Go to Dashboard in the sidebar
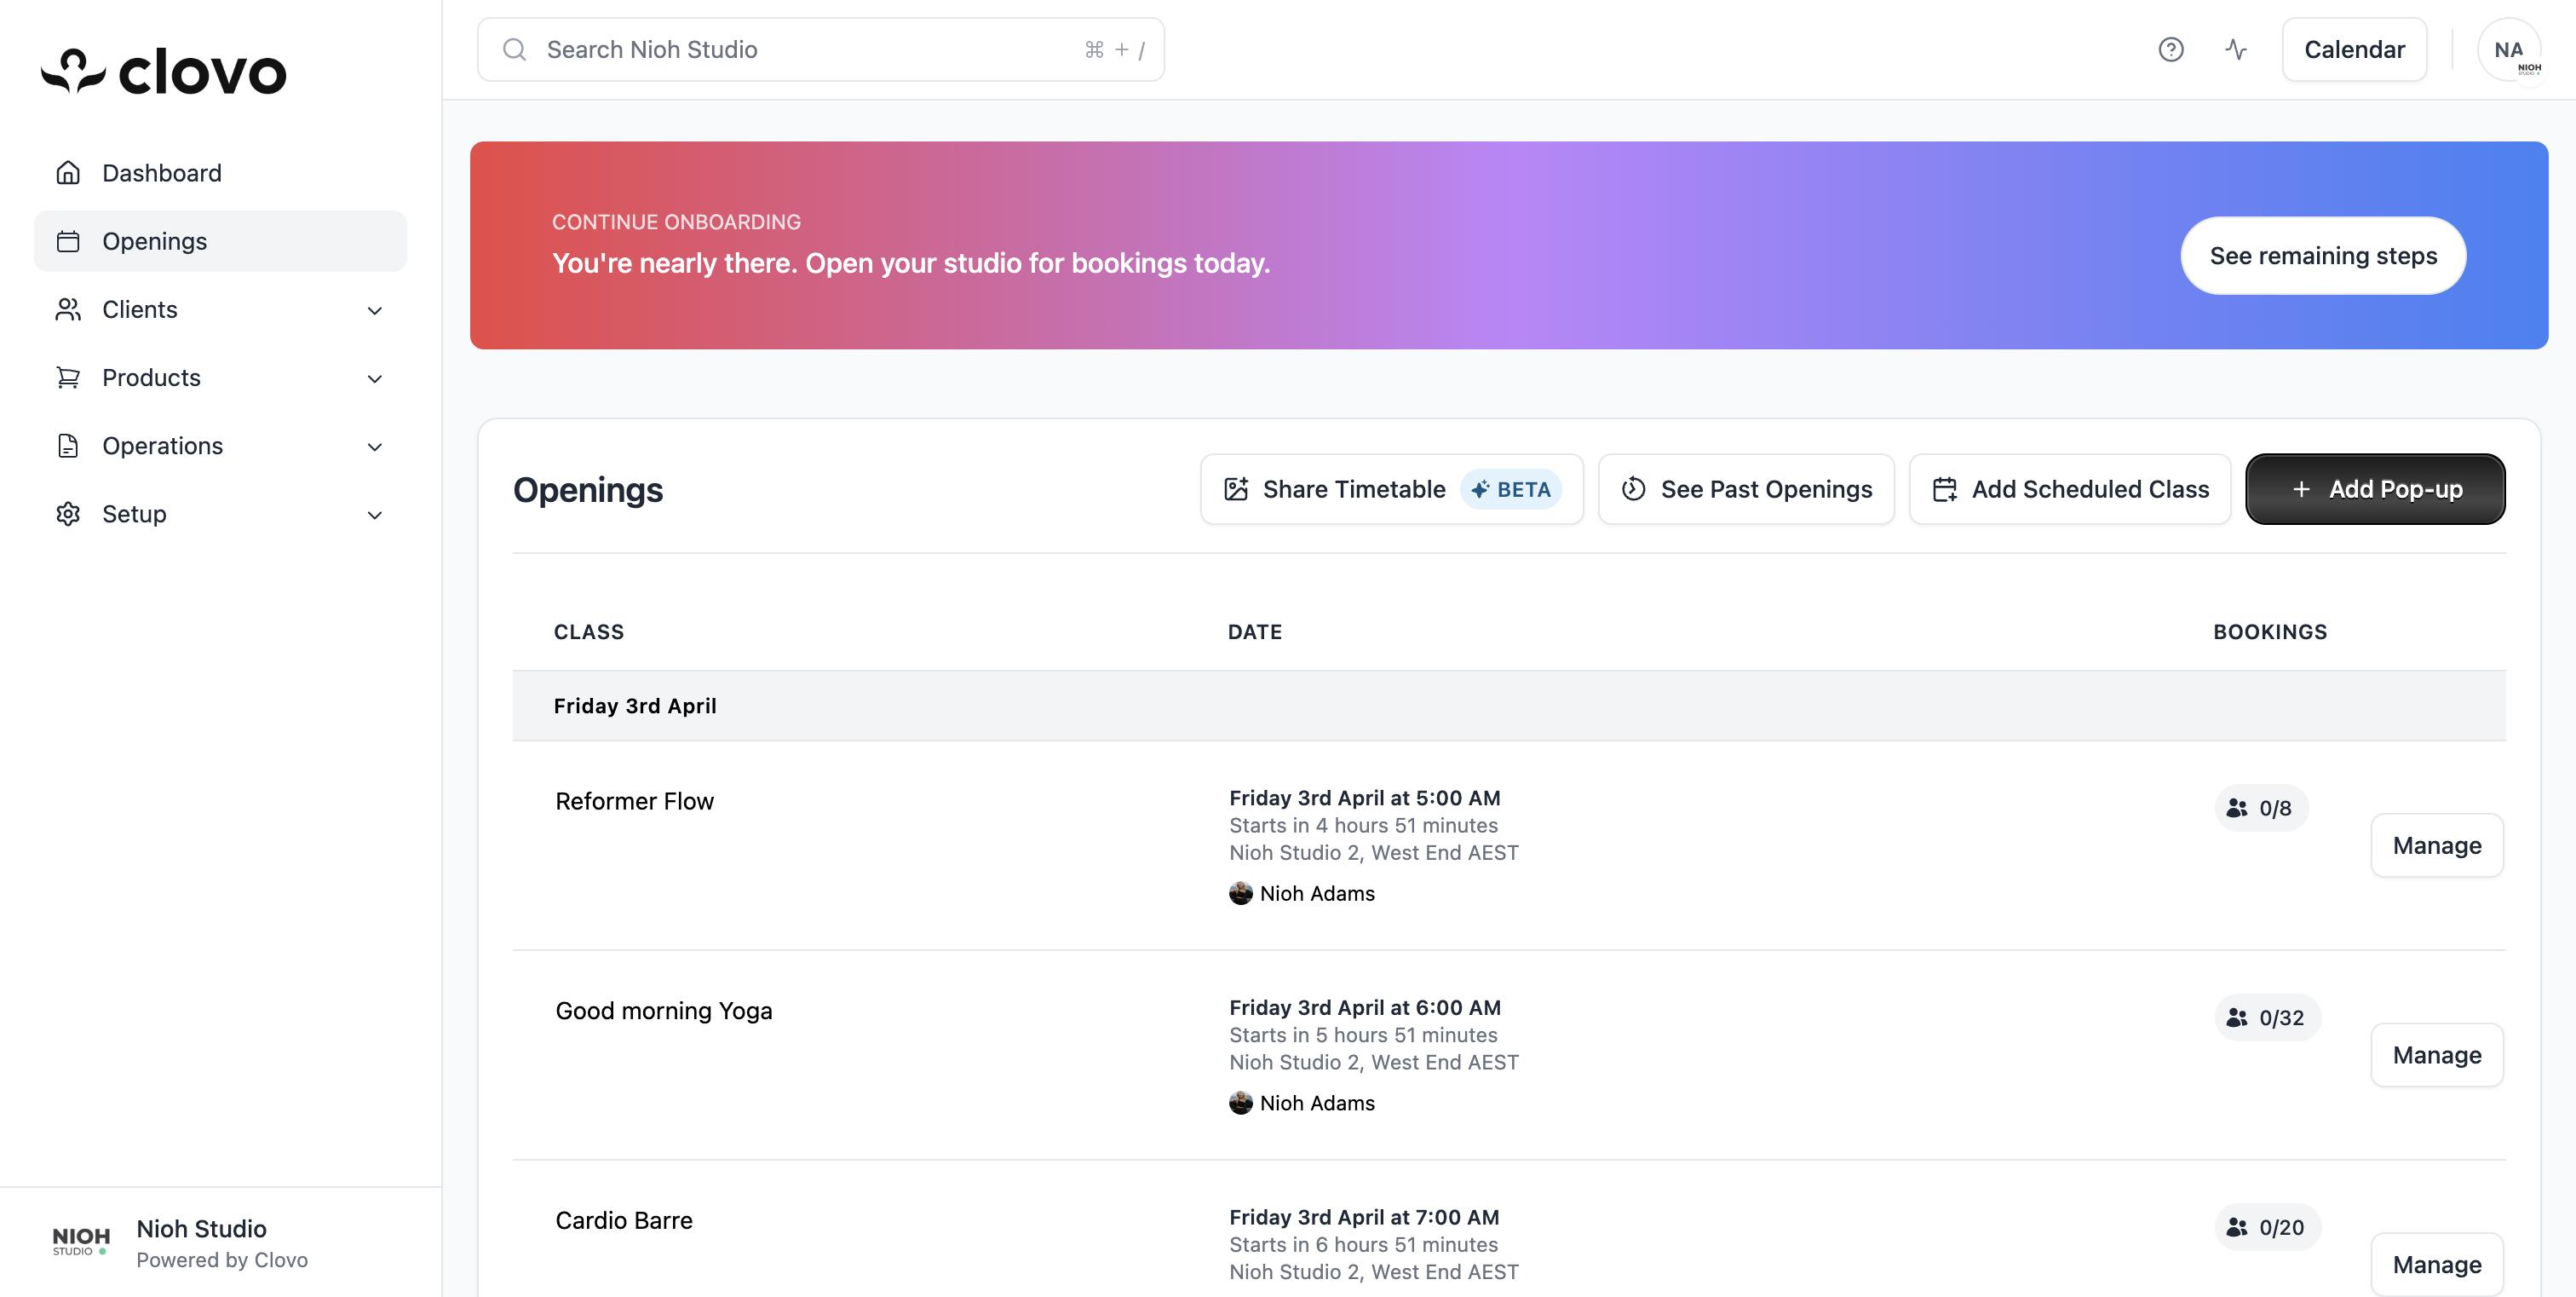The height and width of the screenshot is (1297, 2576). pos(220,173)
